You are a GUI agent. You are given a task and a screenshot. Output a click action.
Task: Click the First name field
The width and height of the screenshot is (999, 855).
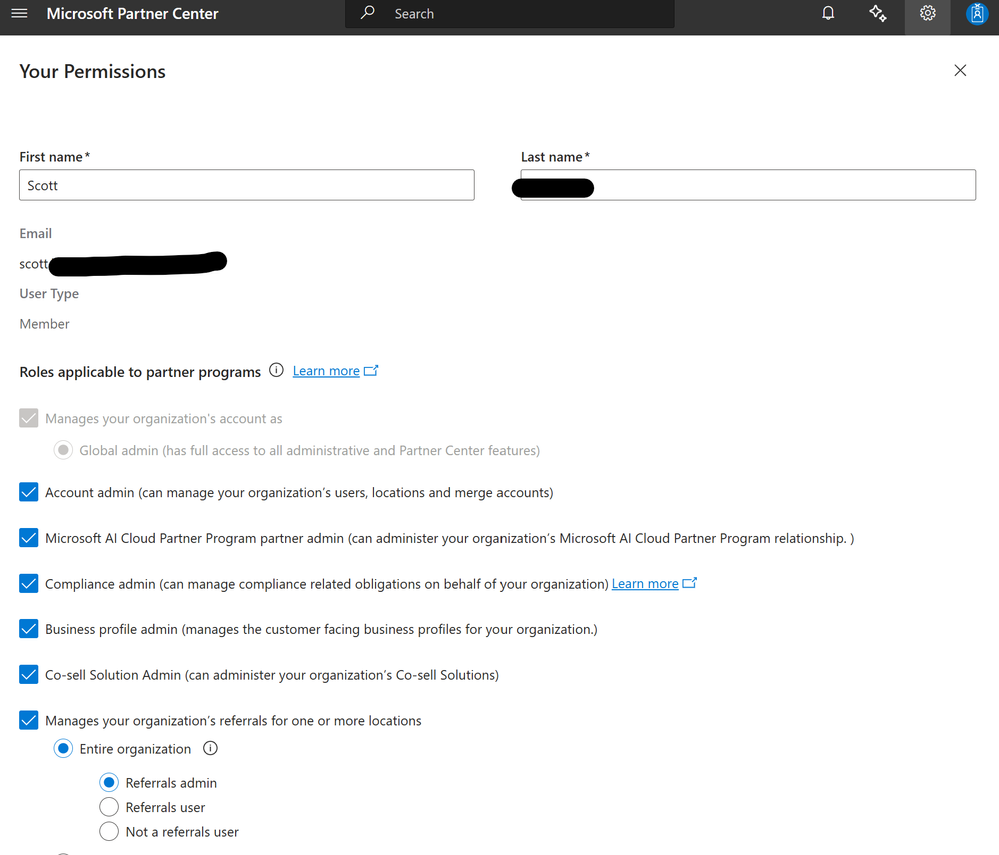247,185
